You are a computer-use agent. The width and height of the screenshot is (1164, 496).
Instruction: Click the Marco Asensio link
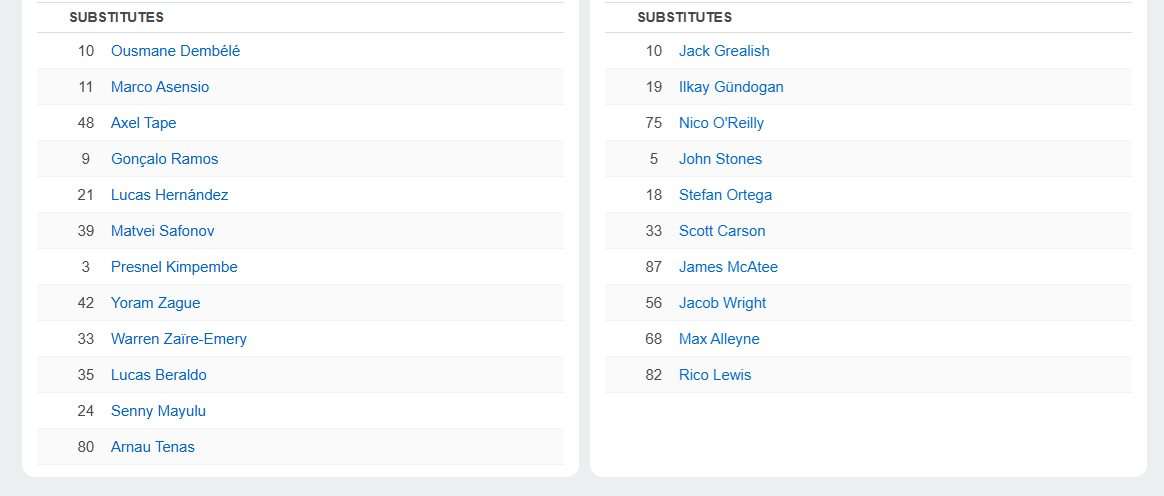tap(160, 87)
